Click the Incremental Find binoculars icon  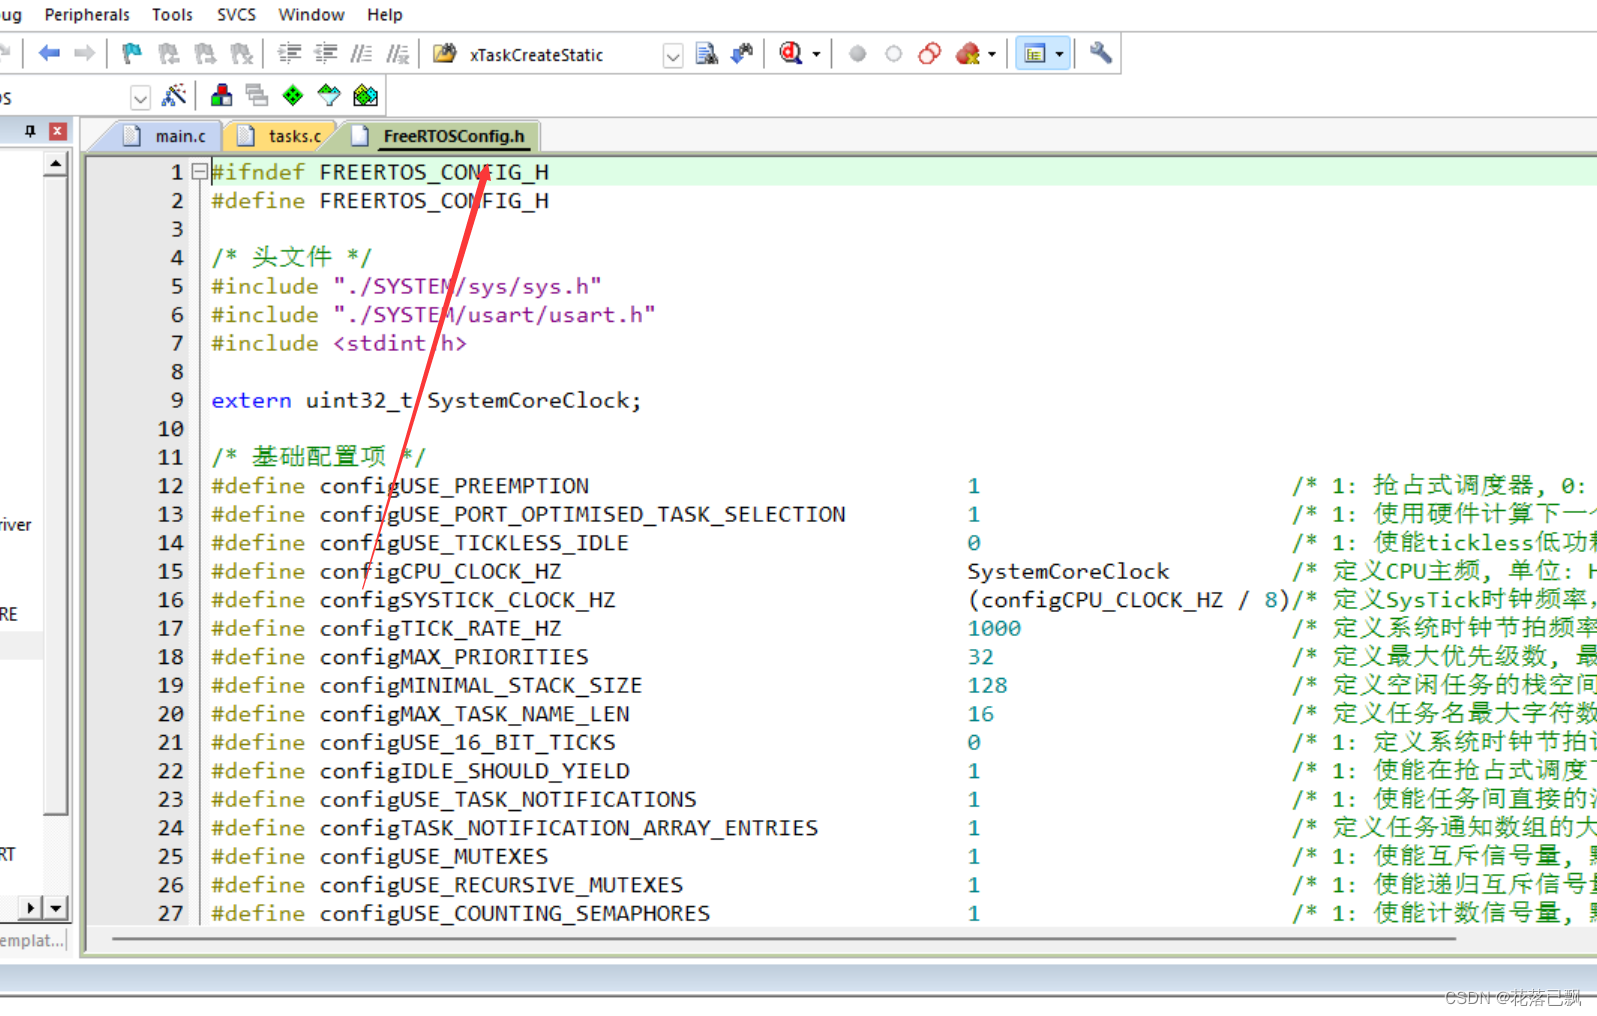click(742, 53)
